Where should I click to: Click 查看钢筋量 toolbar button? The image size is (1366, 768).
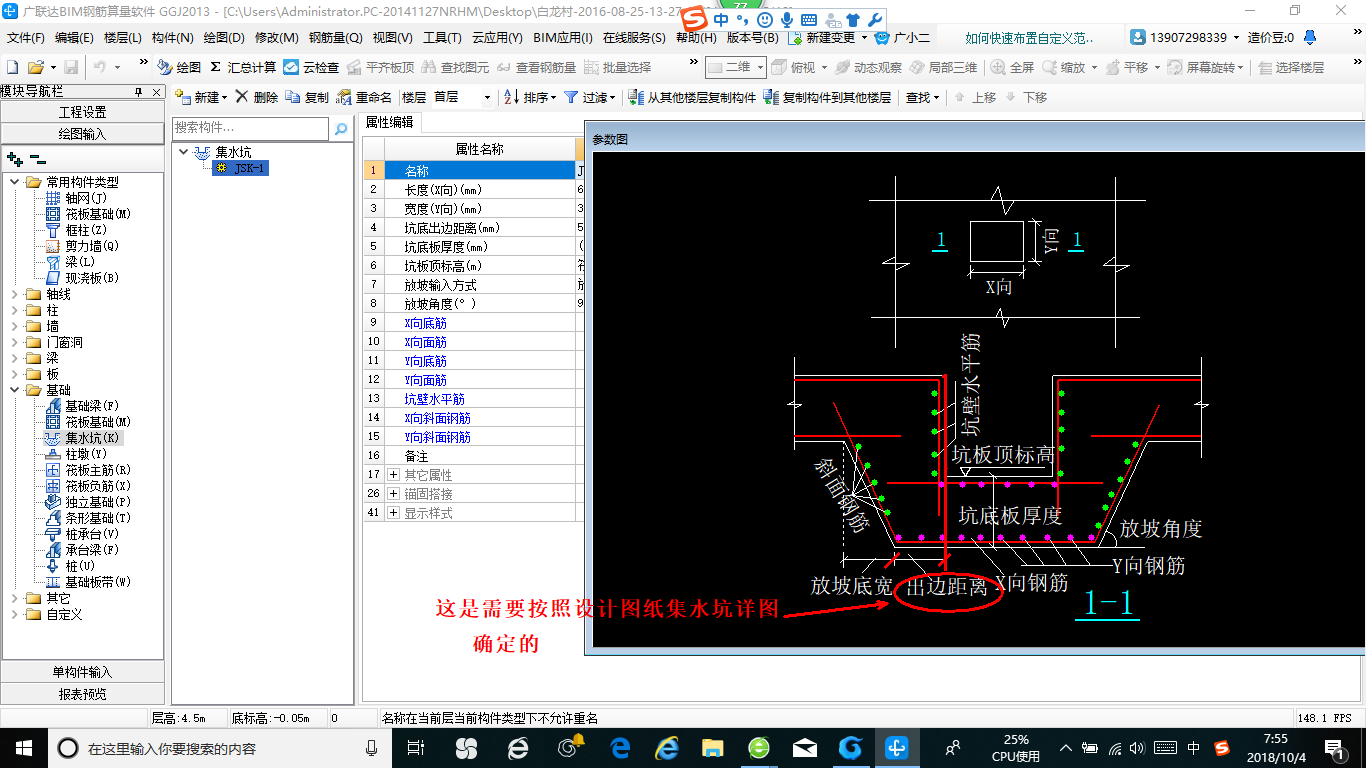537,67
